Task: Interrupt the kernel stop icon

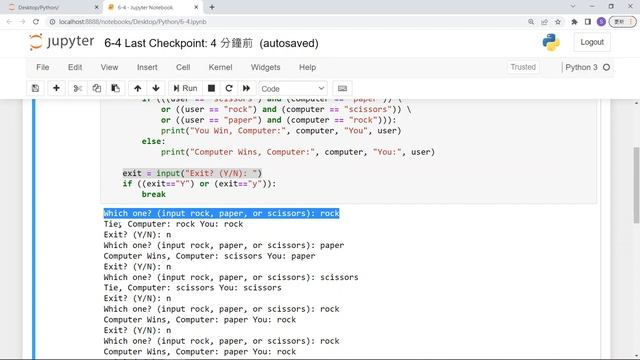Action: pyautogui.click(x=211, y=88)
